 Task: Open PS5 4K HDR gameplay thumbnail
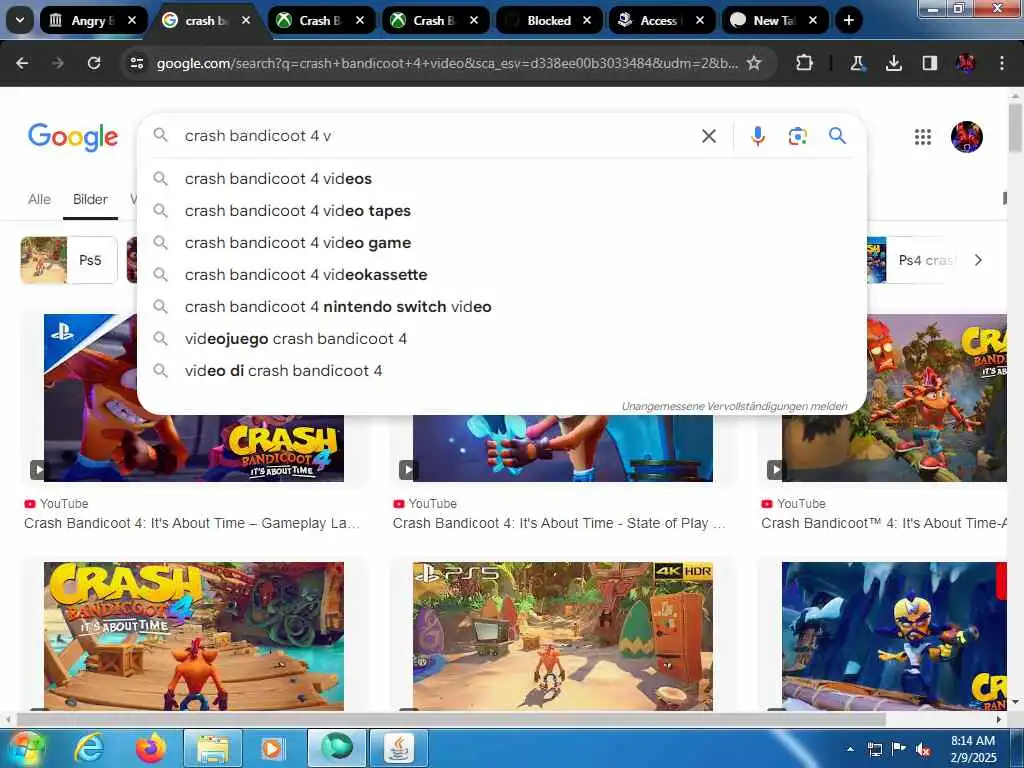pyautogui.click(x=562, y=636)
